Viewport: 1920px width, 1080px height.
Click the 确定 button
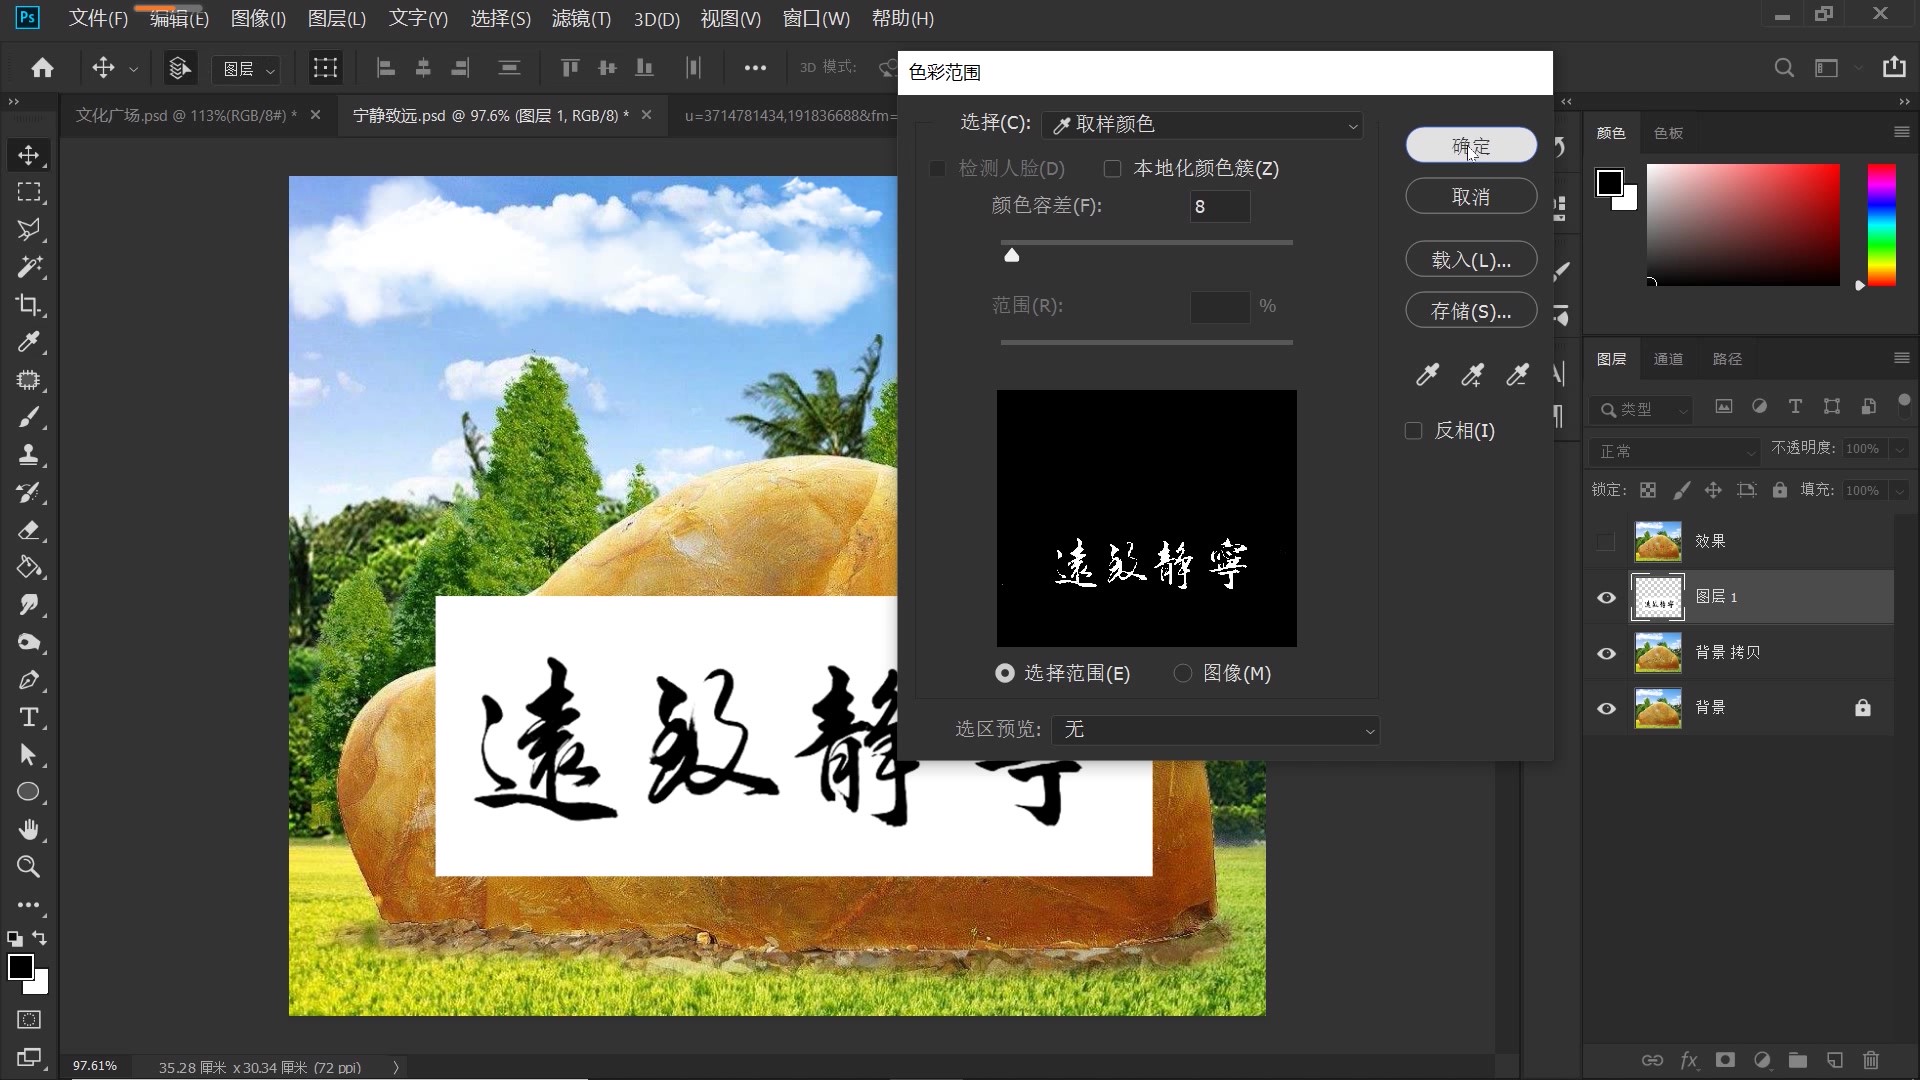pyautogui.click(x=1471, y=145)
